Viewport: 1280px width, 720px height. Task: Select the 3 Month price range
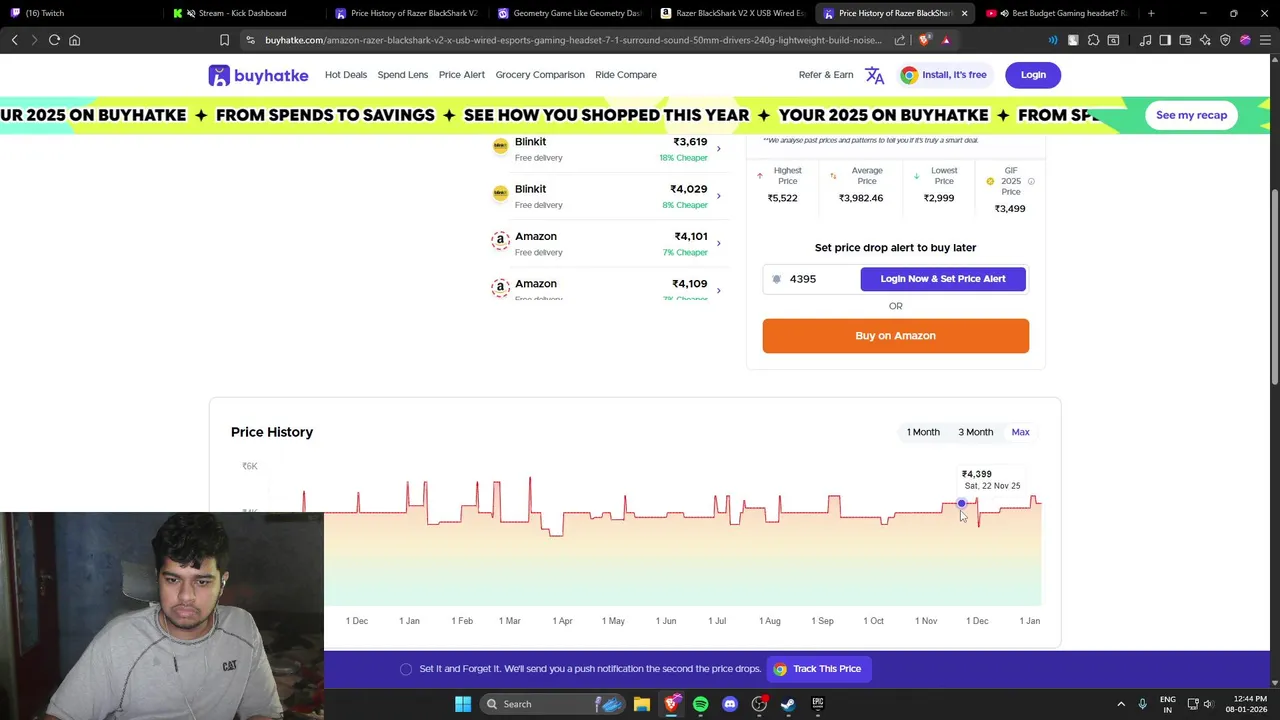click(976, 432)
